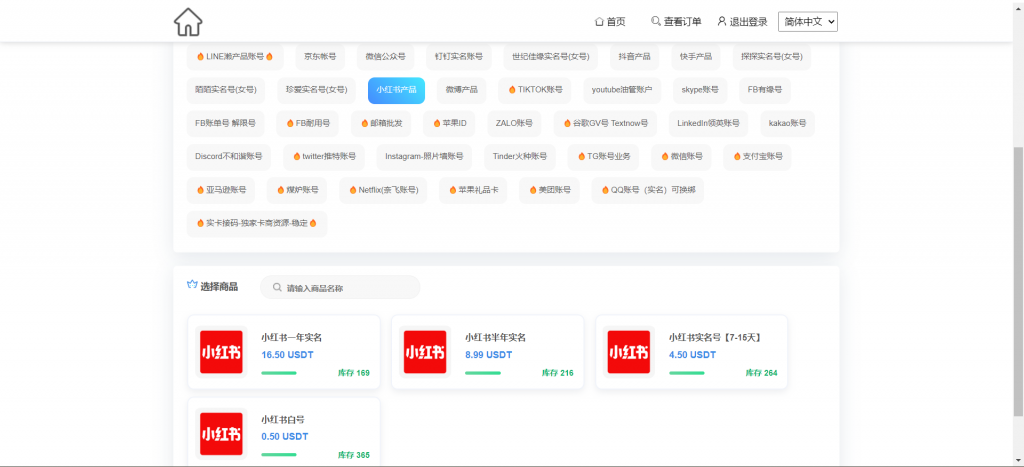The width and height of the screenshot is (1024, 467).
Task: Click the 小红书 logo on the 7-15天 card
Action: pos(628,352)
